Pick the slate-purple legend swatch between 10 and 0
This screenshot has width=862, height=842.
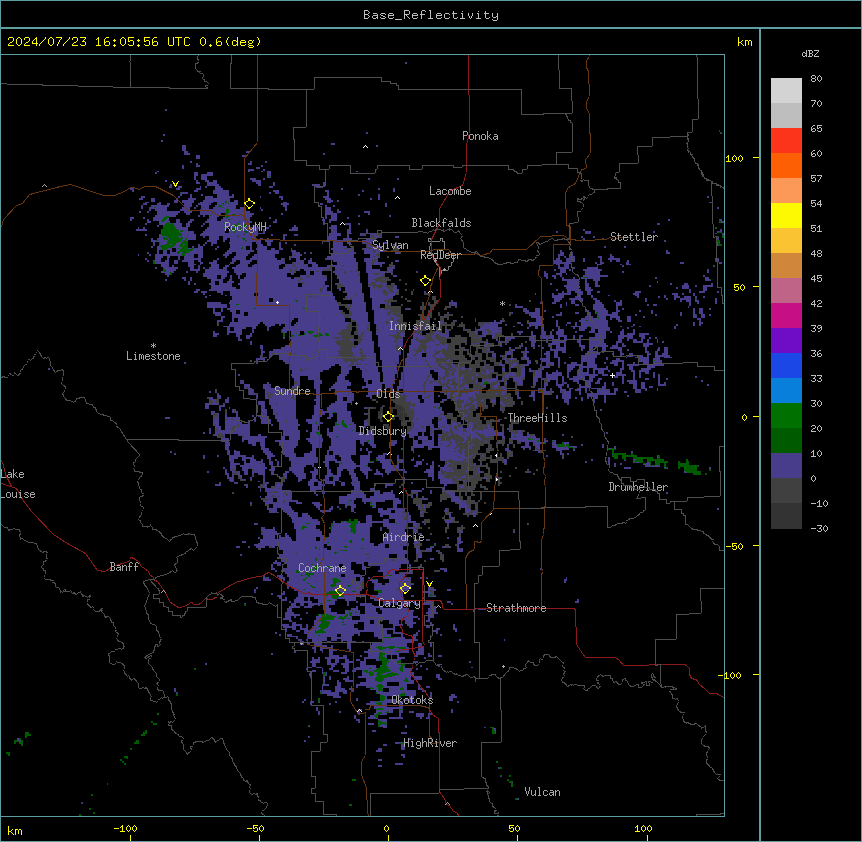click(x=786, y=466)
